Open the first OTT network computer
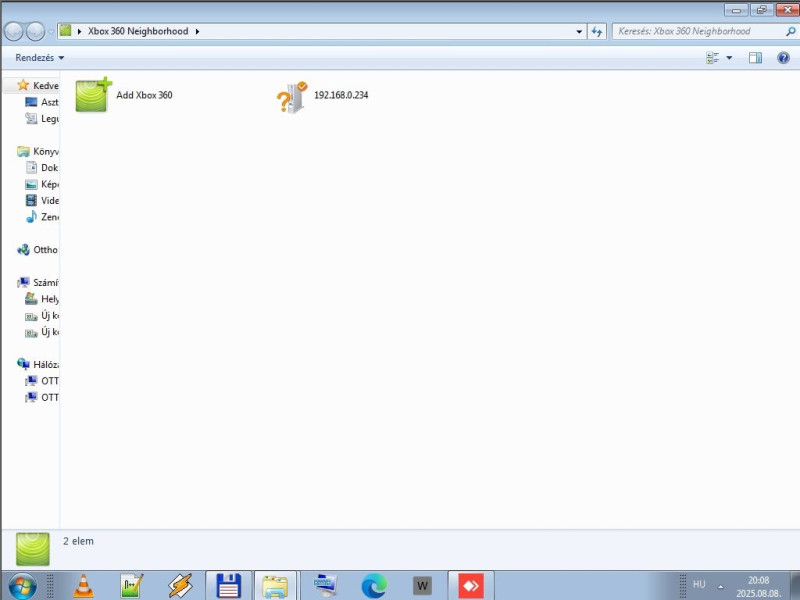This screenshot has height=600, width=800. pos(41,381)
